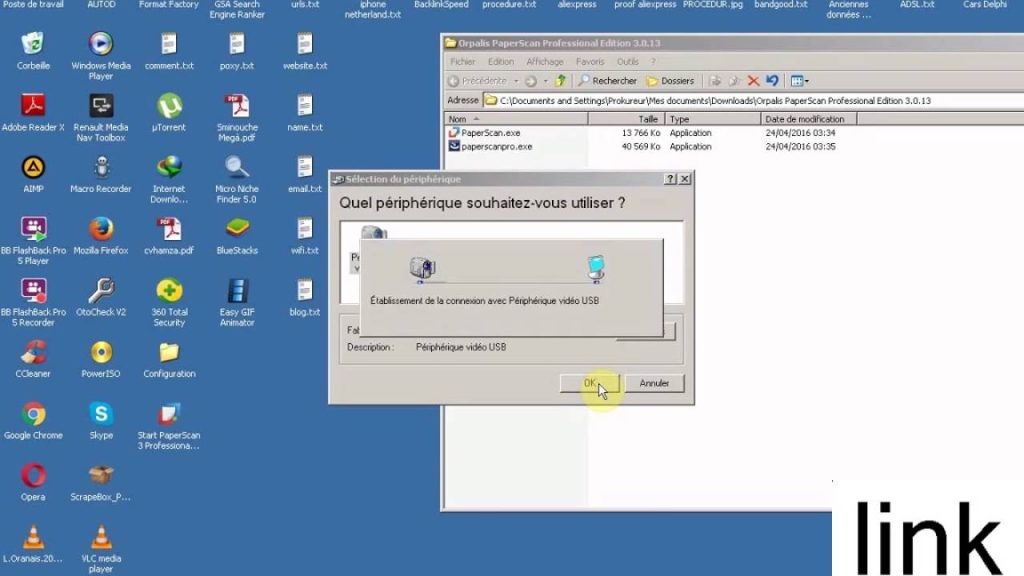Viewport: 1024px width, 576px height.
Task: Launch Mozilla Firefox
Action: click(101, 229)
